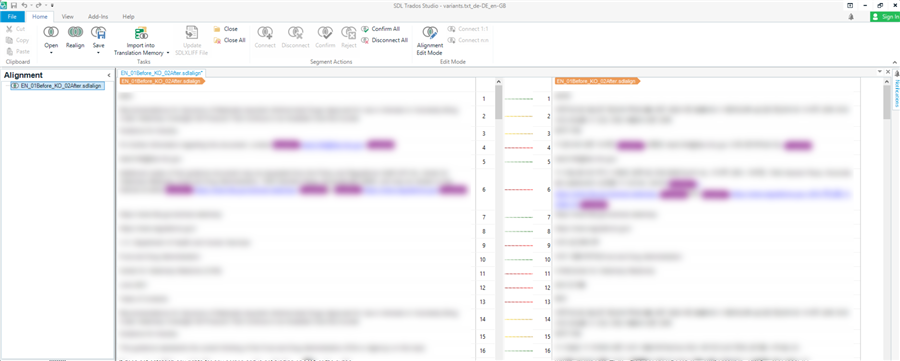The width and height of the screenshot is (900, 361).
Task: Click the Reject segment icon
Action: tap(348, 33)
